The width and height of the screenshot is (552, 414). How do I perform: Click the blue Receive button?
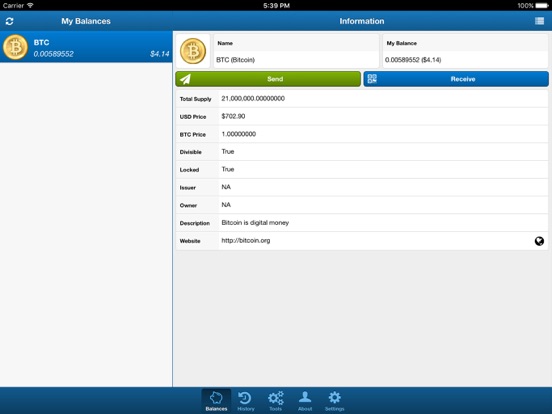coord(456,79)
